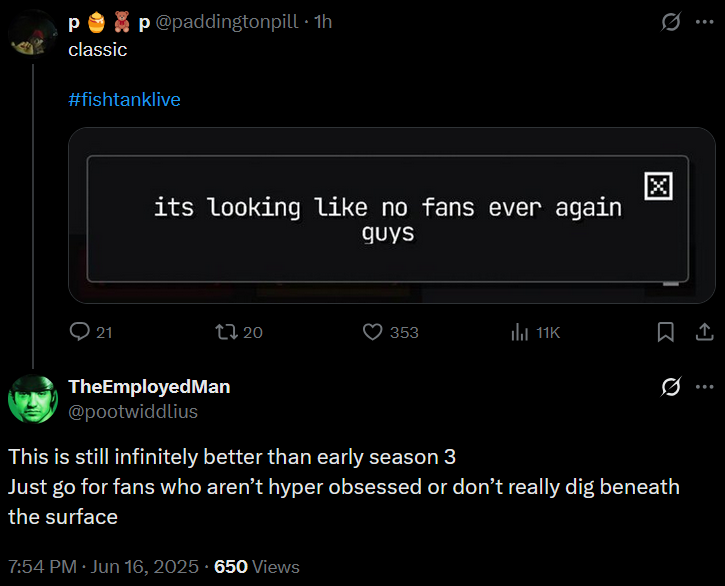Bookmark the paddingtonpill tweet
Viewport: 725px width, 586px height.
click(665, 332)
